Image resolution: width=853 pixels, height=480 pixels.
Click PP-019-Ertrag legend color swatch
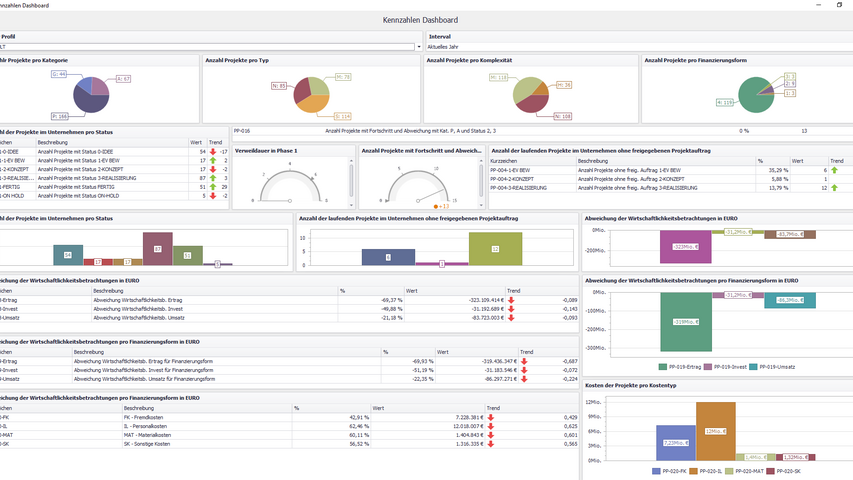pyautogui.click(x=664, y=367)
